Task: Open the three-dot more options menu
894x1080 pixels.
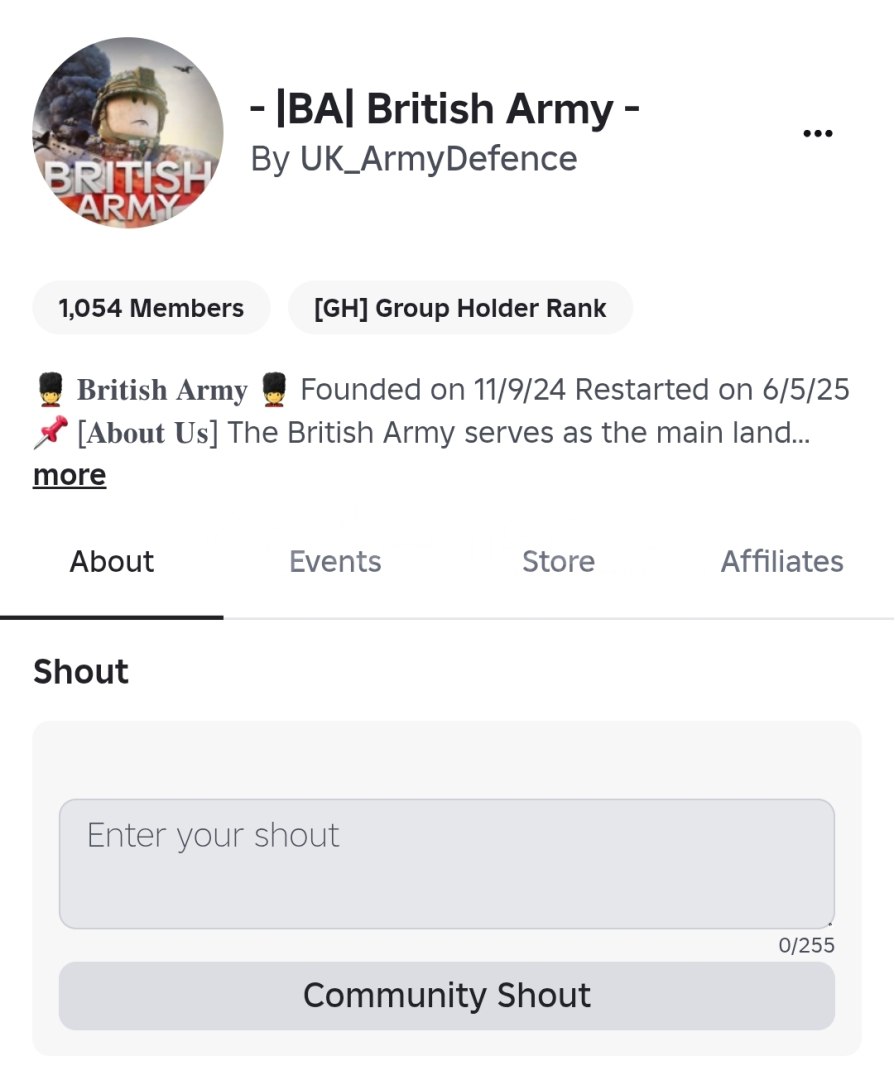Action: (818, 134)
